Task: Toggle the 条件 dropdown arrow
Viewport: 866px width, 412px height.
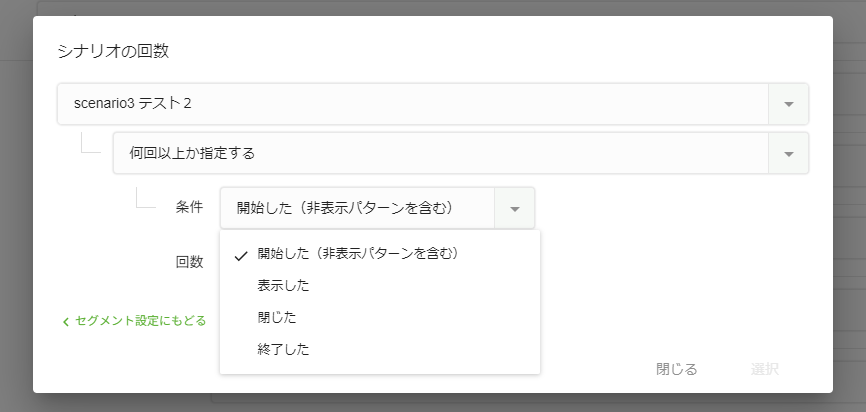Action: [515, 208]
